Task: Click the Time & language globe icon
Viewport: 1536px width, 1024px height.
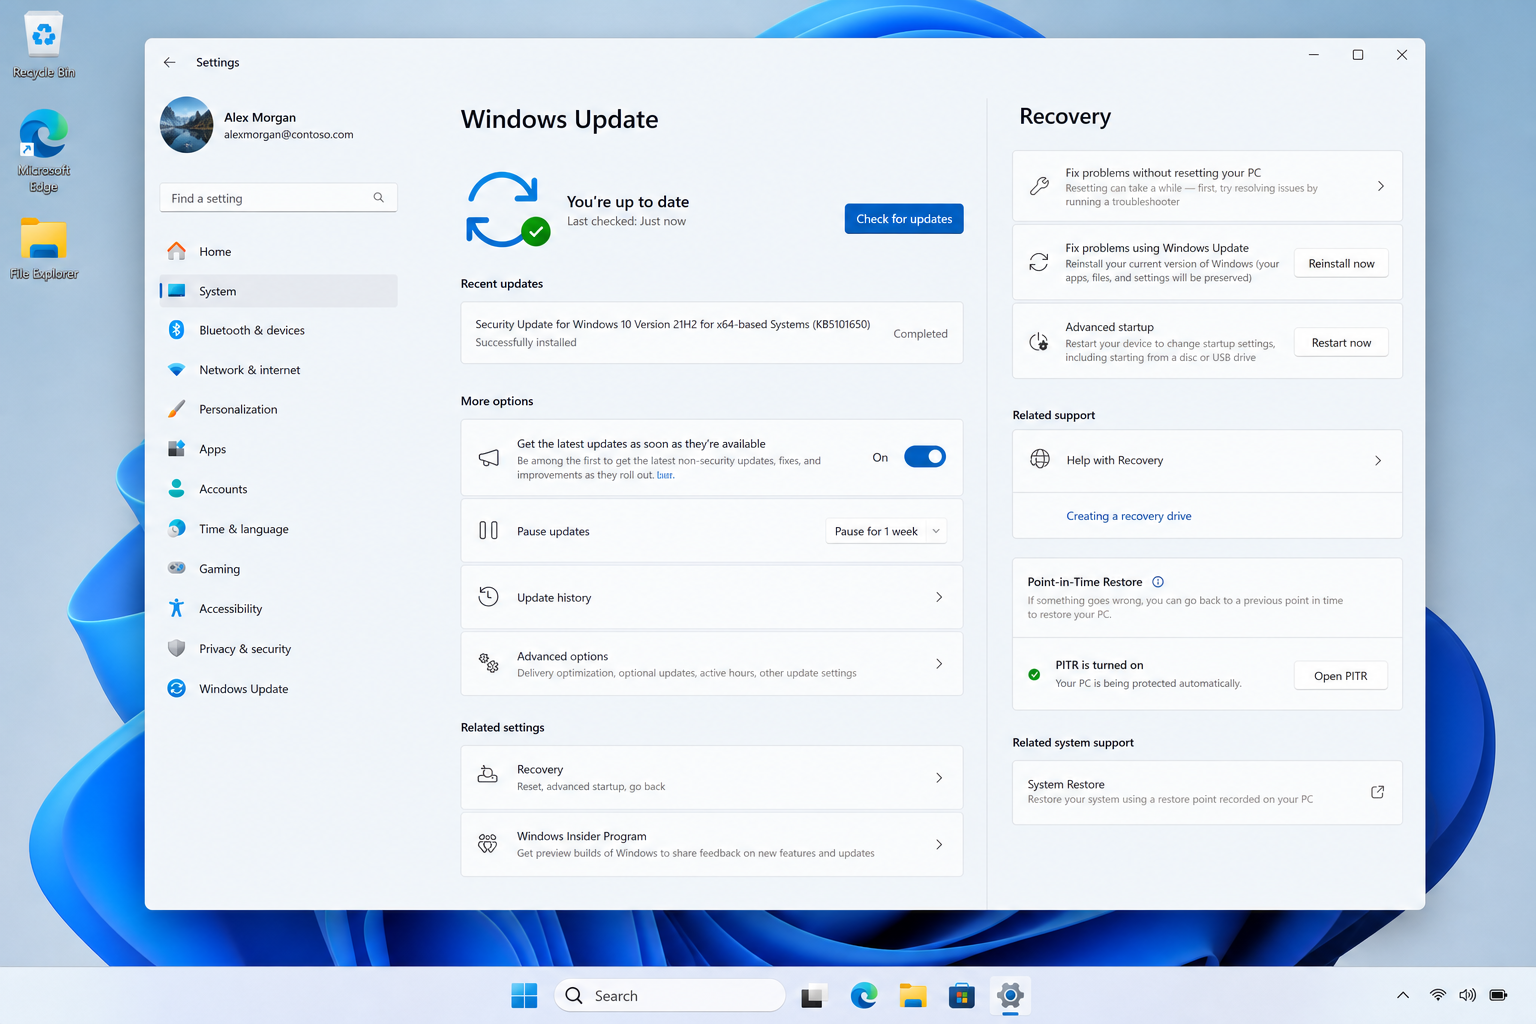Action: (x=176, y=528)
